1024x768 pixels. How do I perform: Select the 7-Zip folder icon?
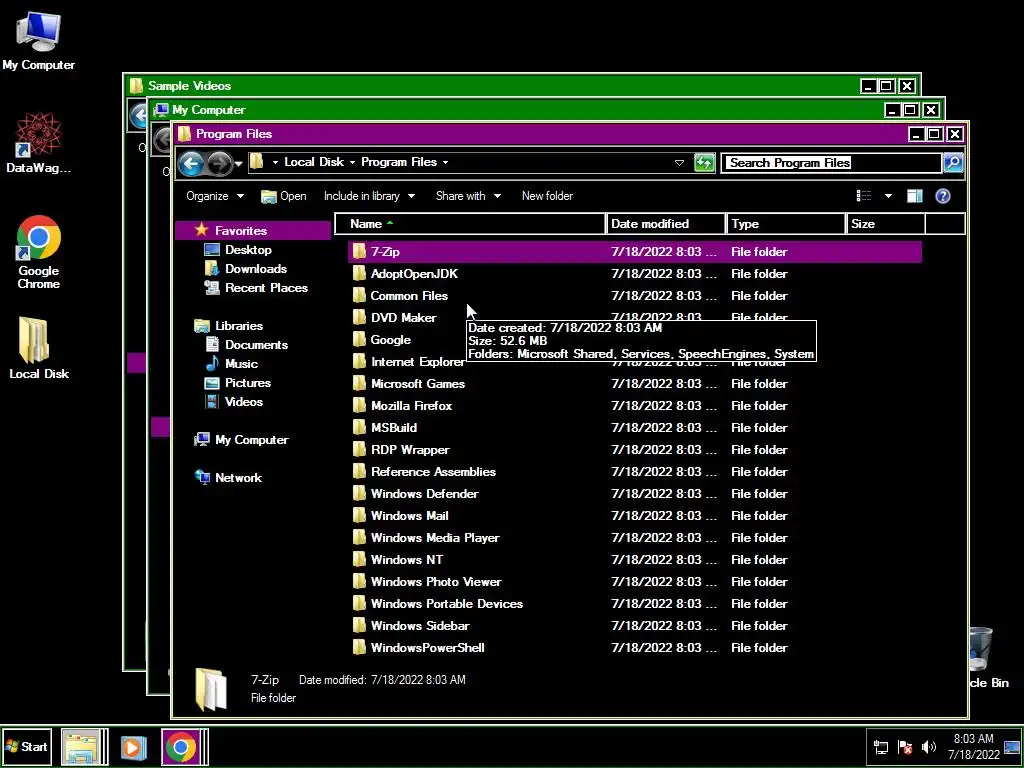pos(359,251)
